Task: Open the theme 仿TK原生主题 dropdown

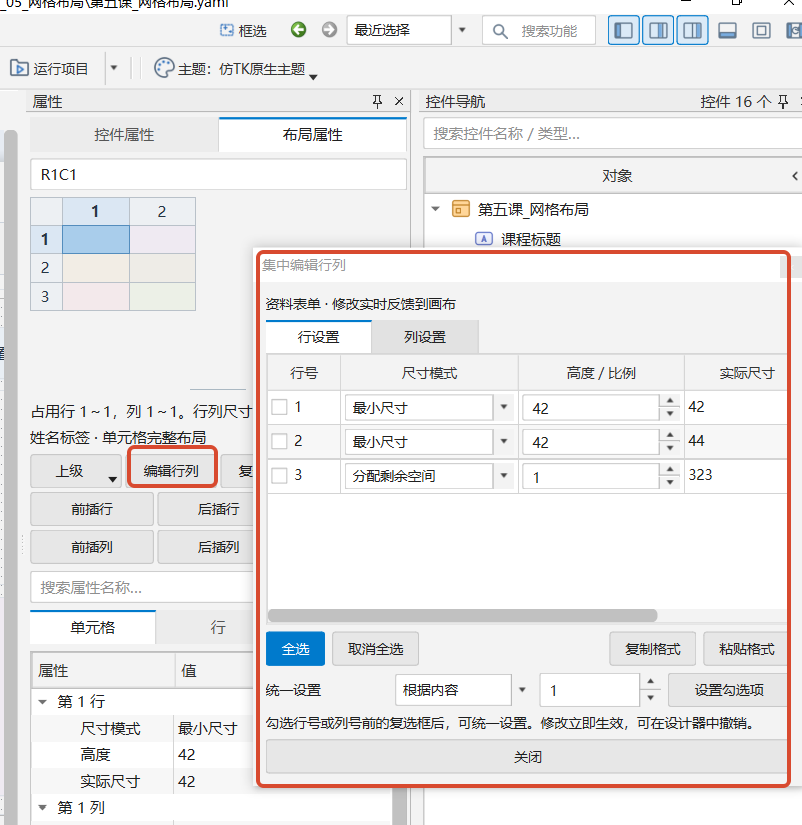Action: pyautogui.click(x=314, y=77)
